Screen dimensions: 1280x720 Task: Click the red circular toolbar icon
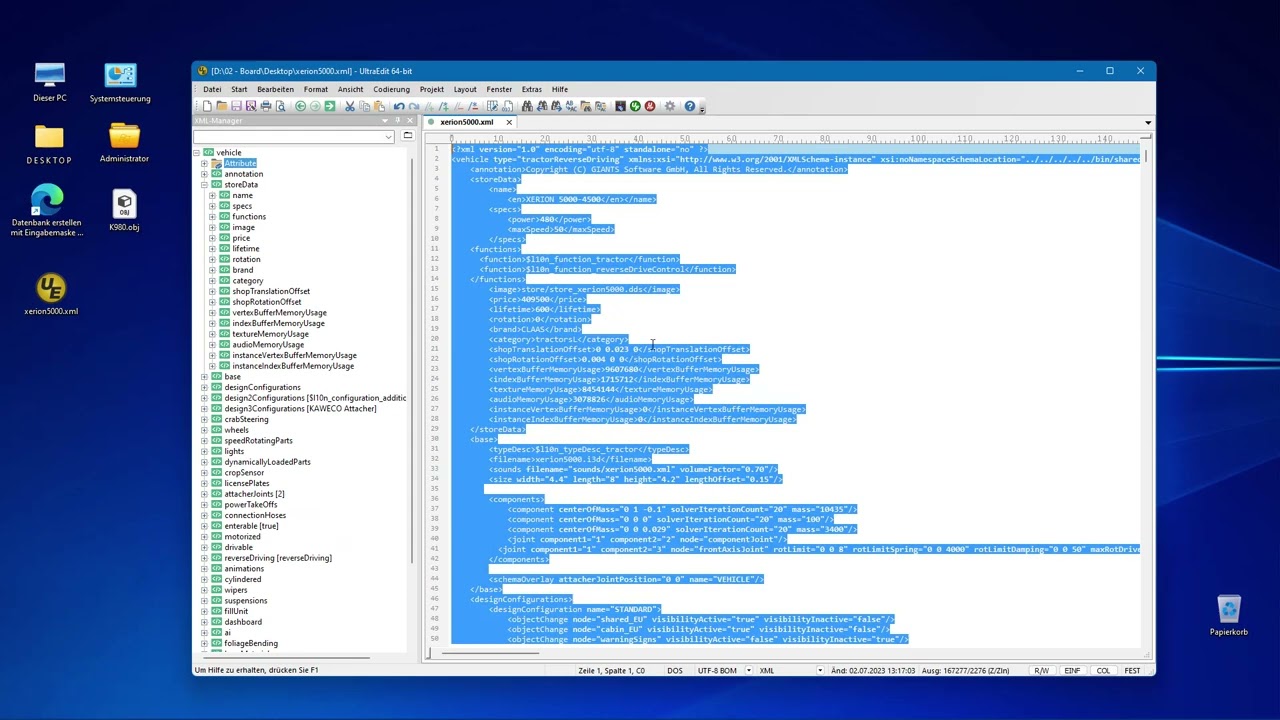tap(650, 106)
